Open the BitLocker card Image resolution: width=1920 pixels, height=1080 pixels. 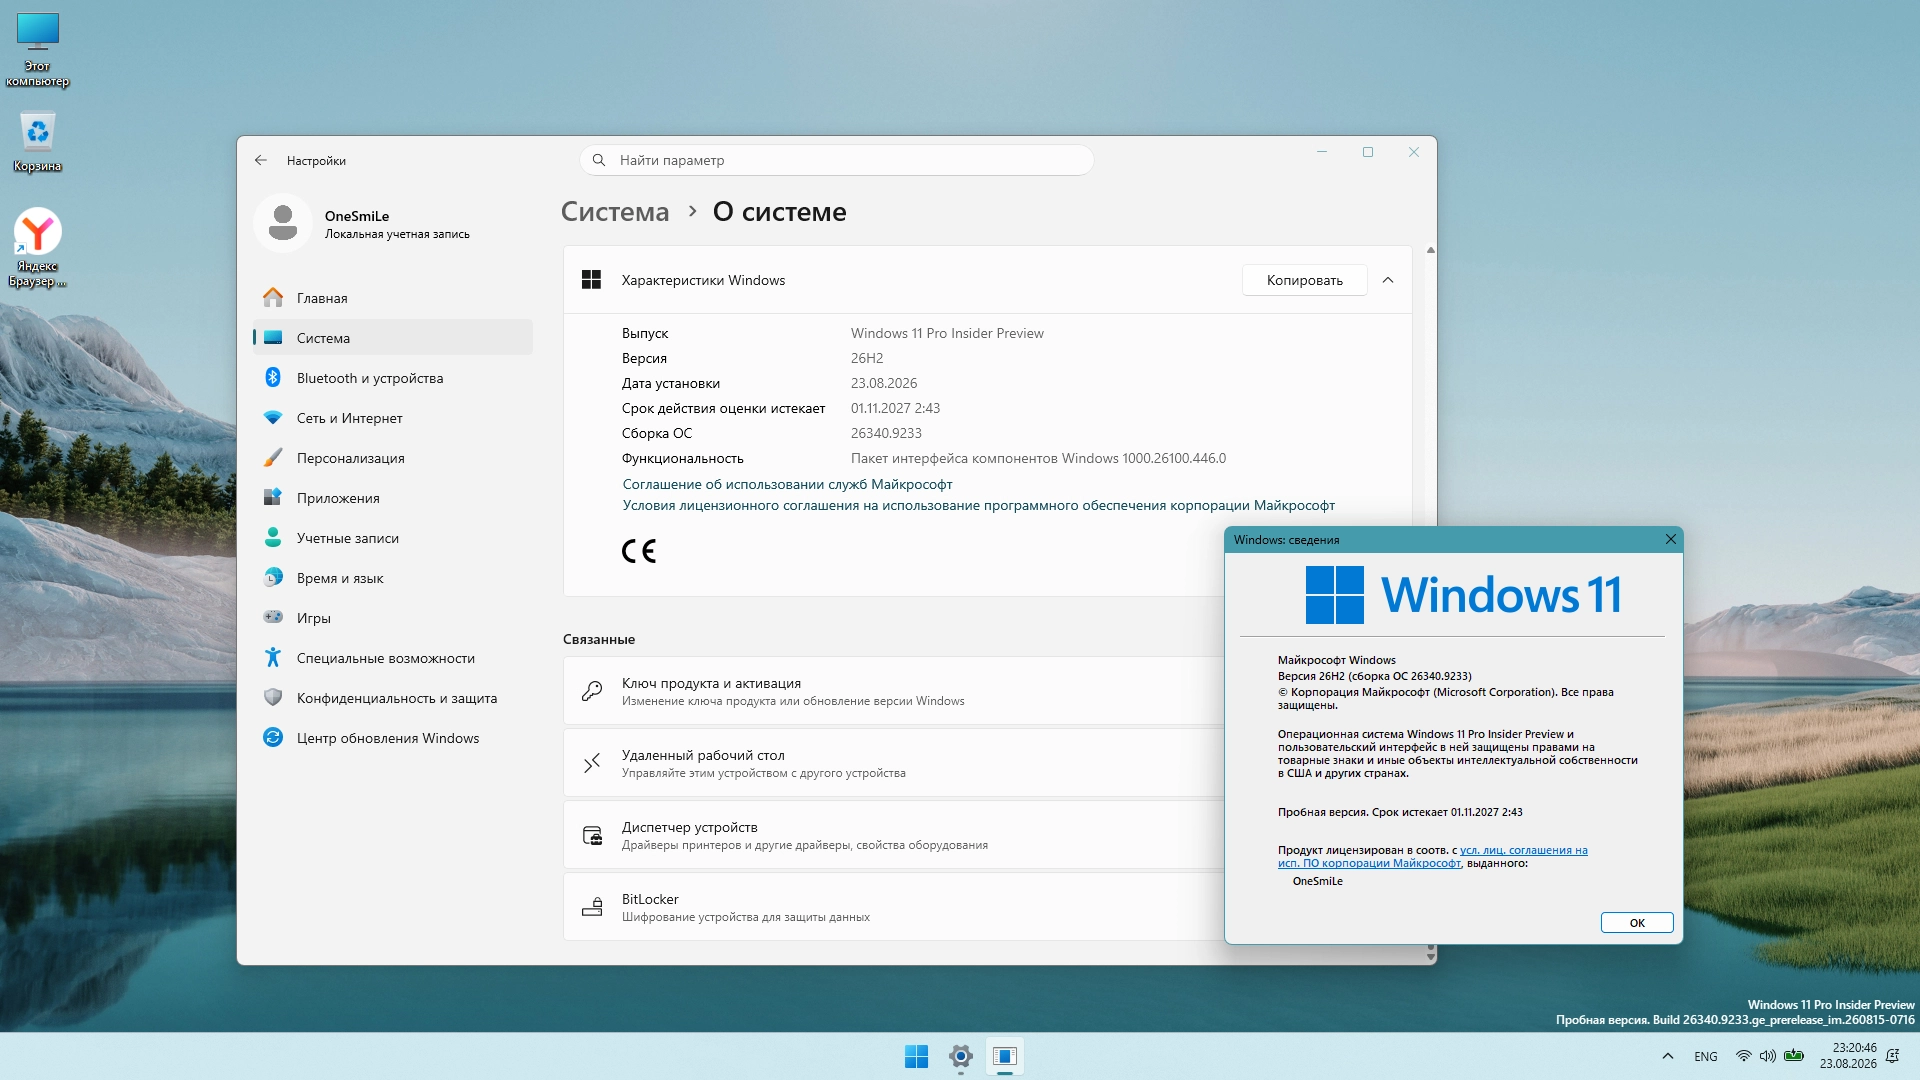(893, 907)
